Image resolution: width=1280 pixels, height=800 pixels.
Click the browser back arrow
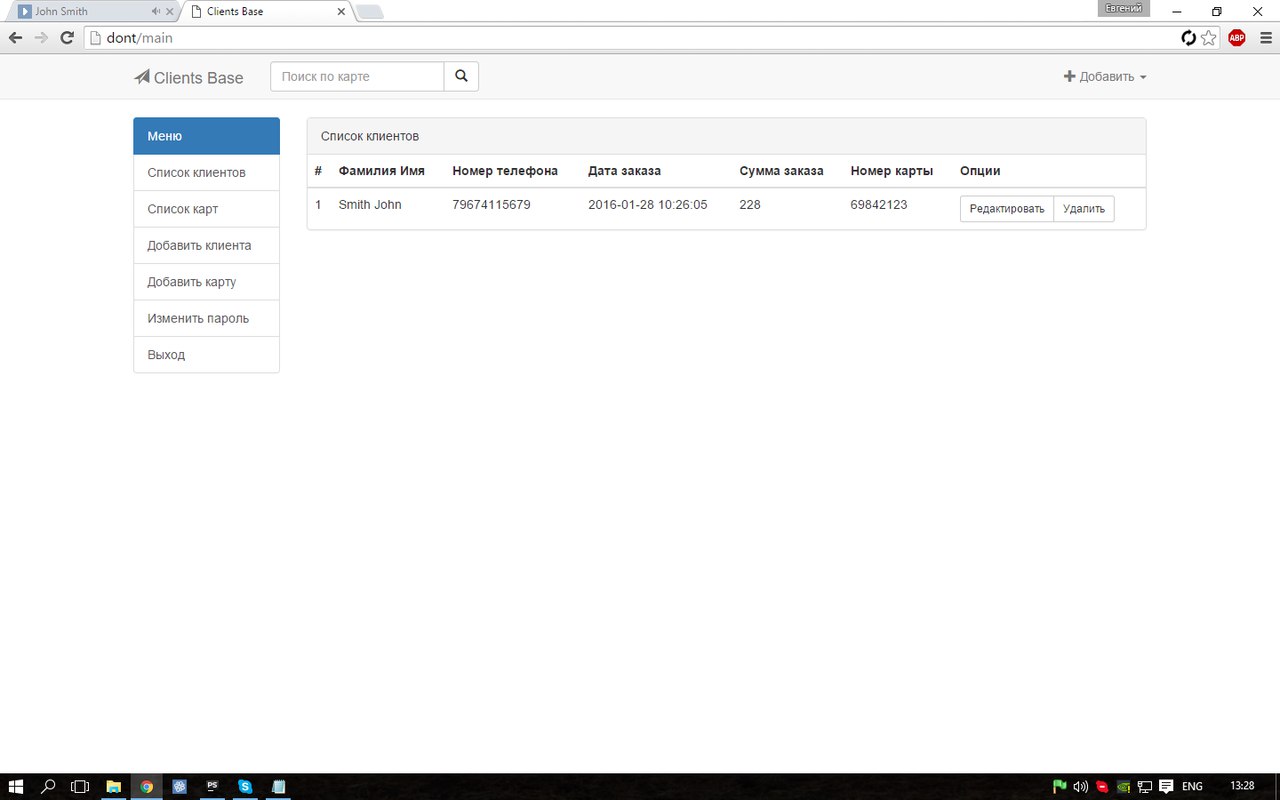(x=15, y=38)
